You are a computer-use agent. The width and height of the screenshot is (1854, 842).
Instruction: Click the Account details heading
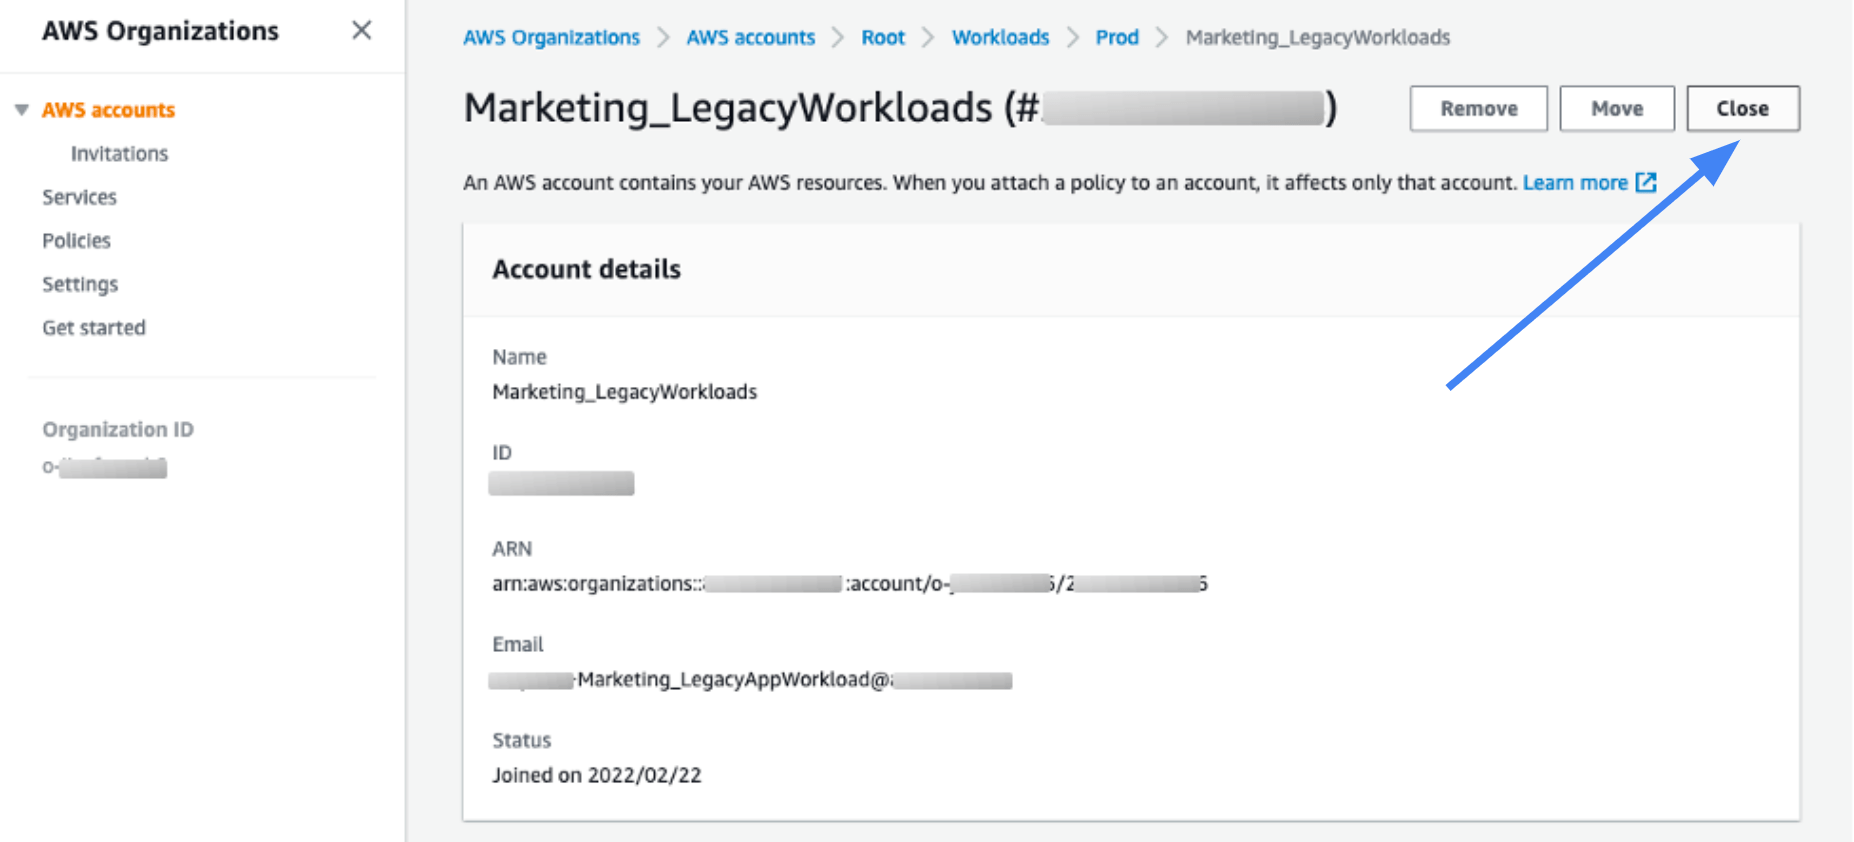coord(586,269)
